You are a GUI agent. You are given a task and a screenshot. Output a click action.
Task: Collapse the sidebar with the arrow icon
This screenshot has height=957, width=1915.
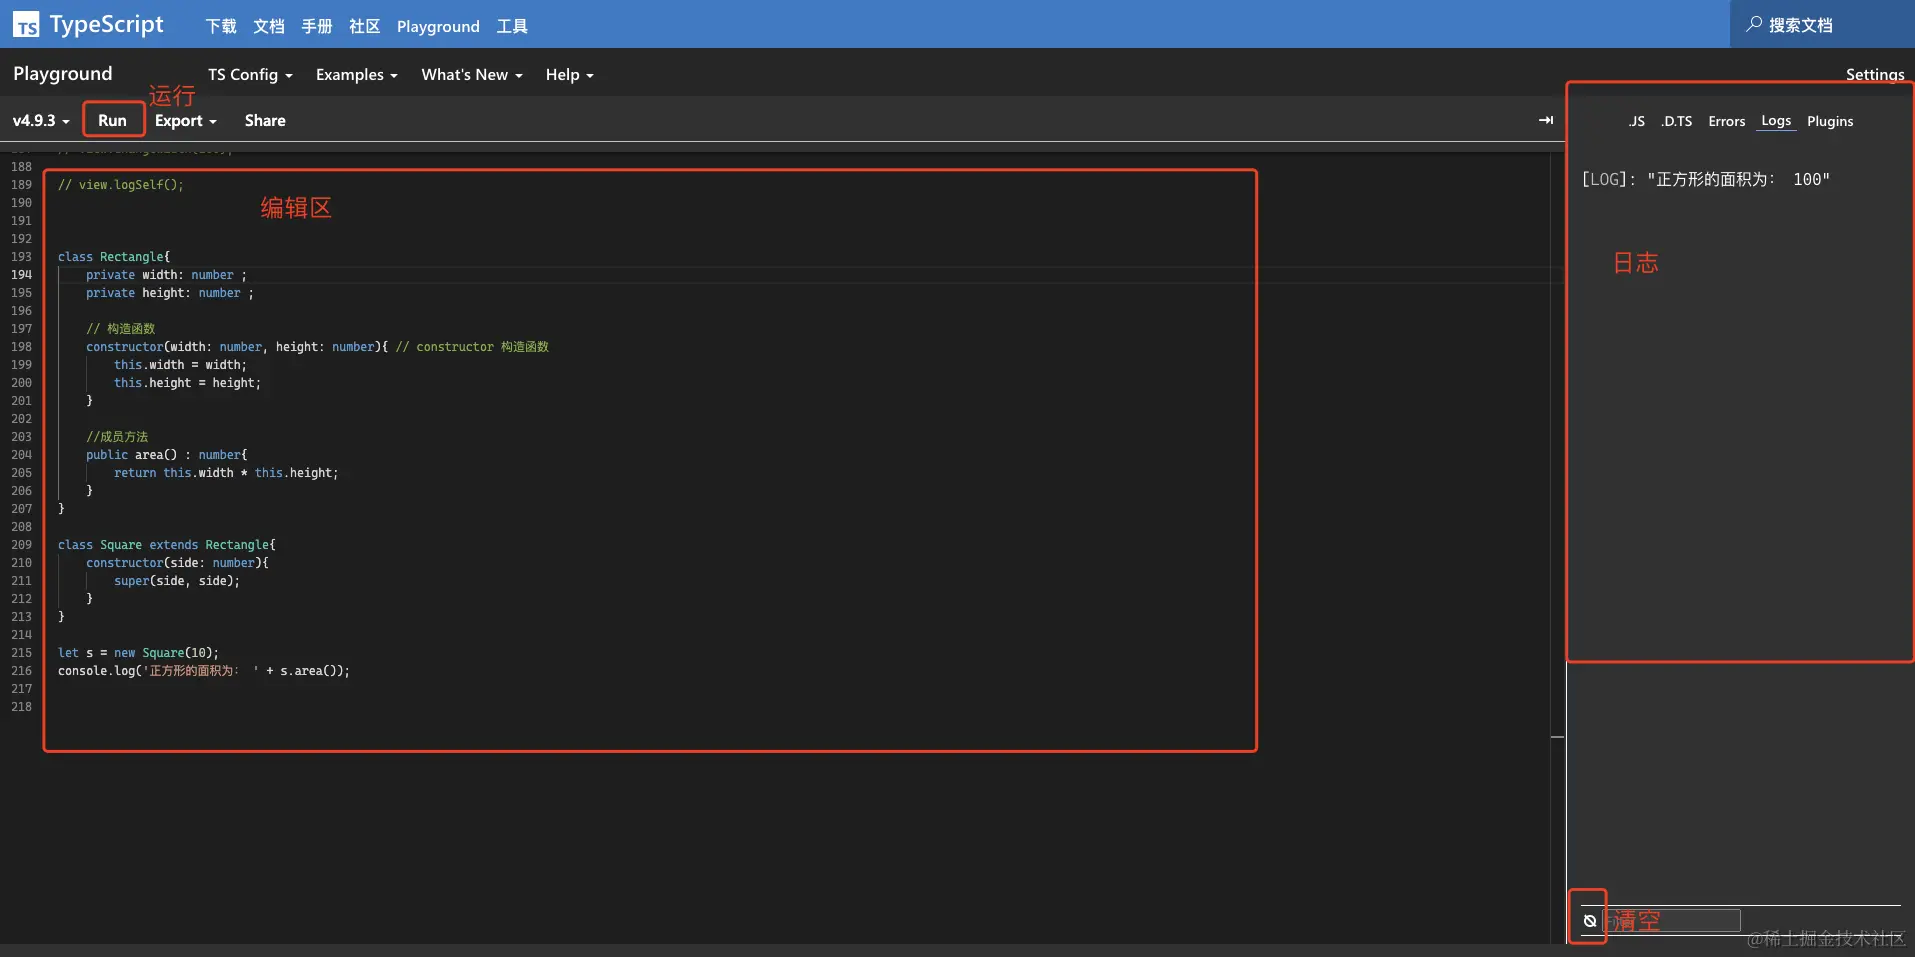tap(1546, 120)
